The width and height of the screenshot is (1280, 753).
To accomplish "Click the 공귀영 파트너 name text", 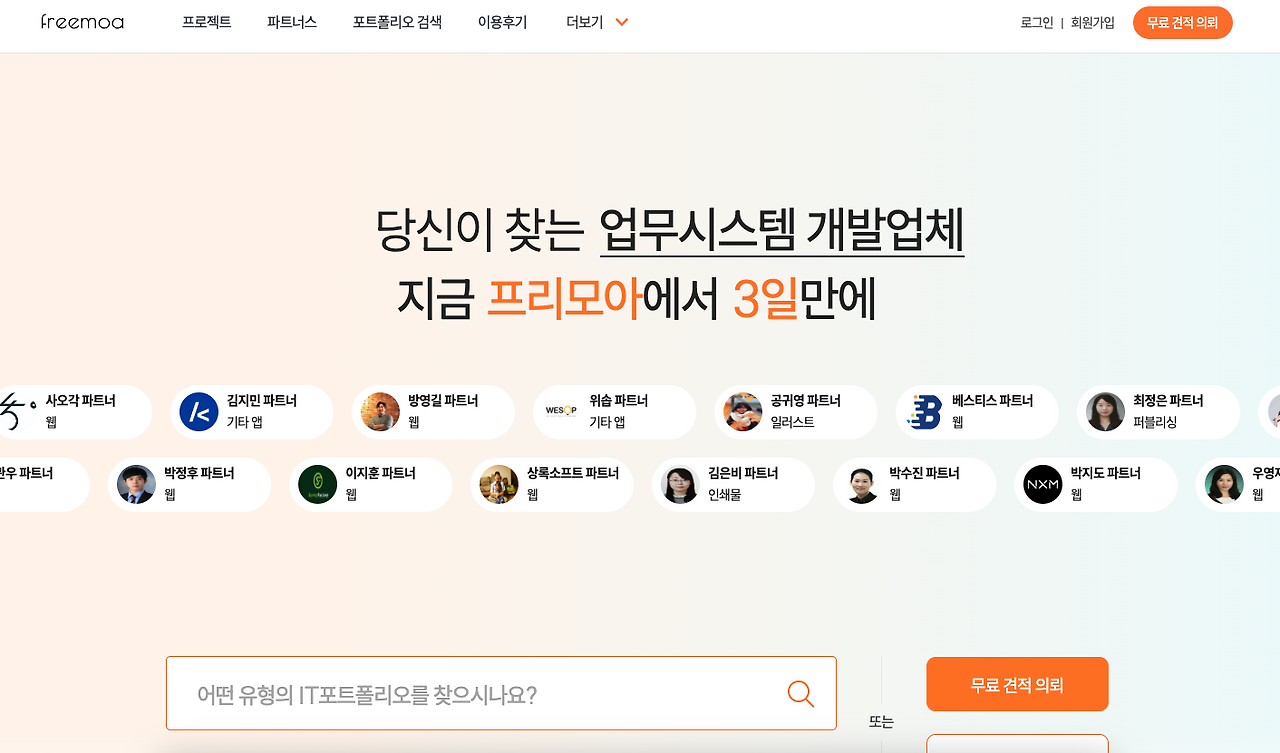I will [806, 401].
